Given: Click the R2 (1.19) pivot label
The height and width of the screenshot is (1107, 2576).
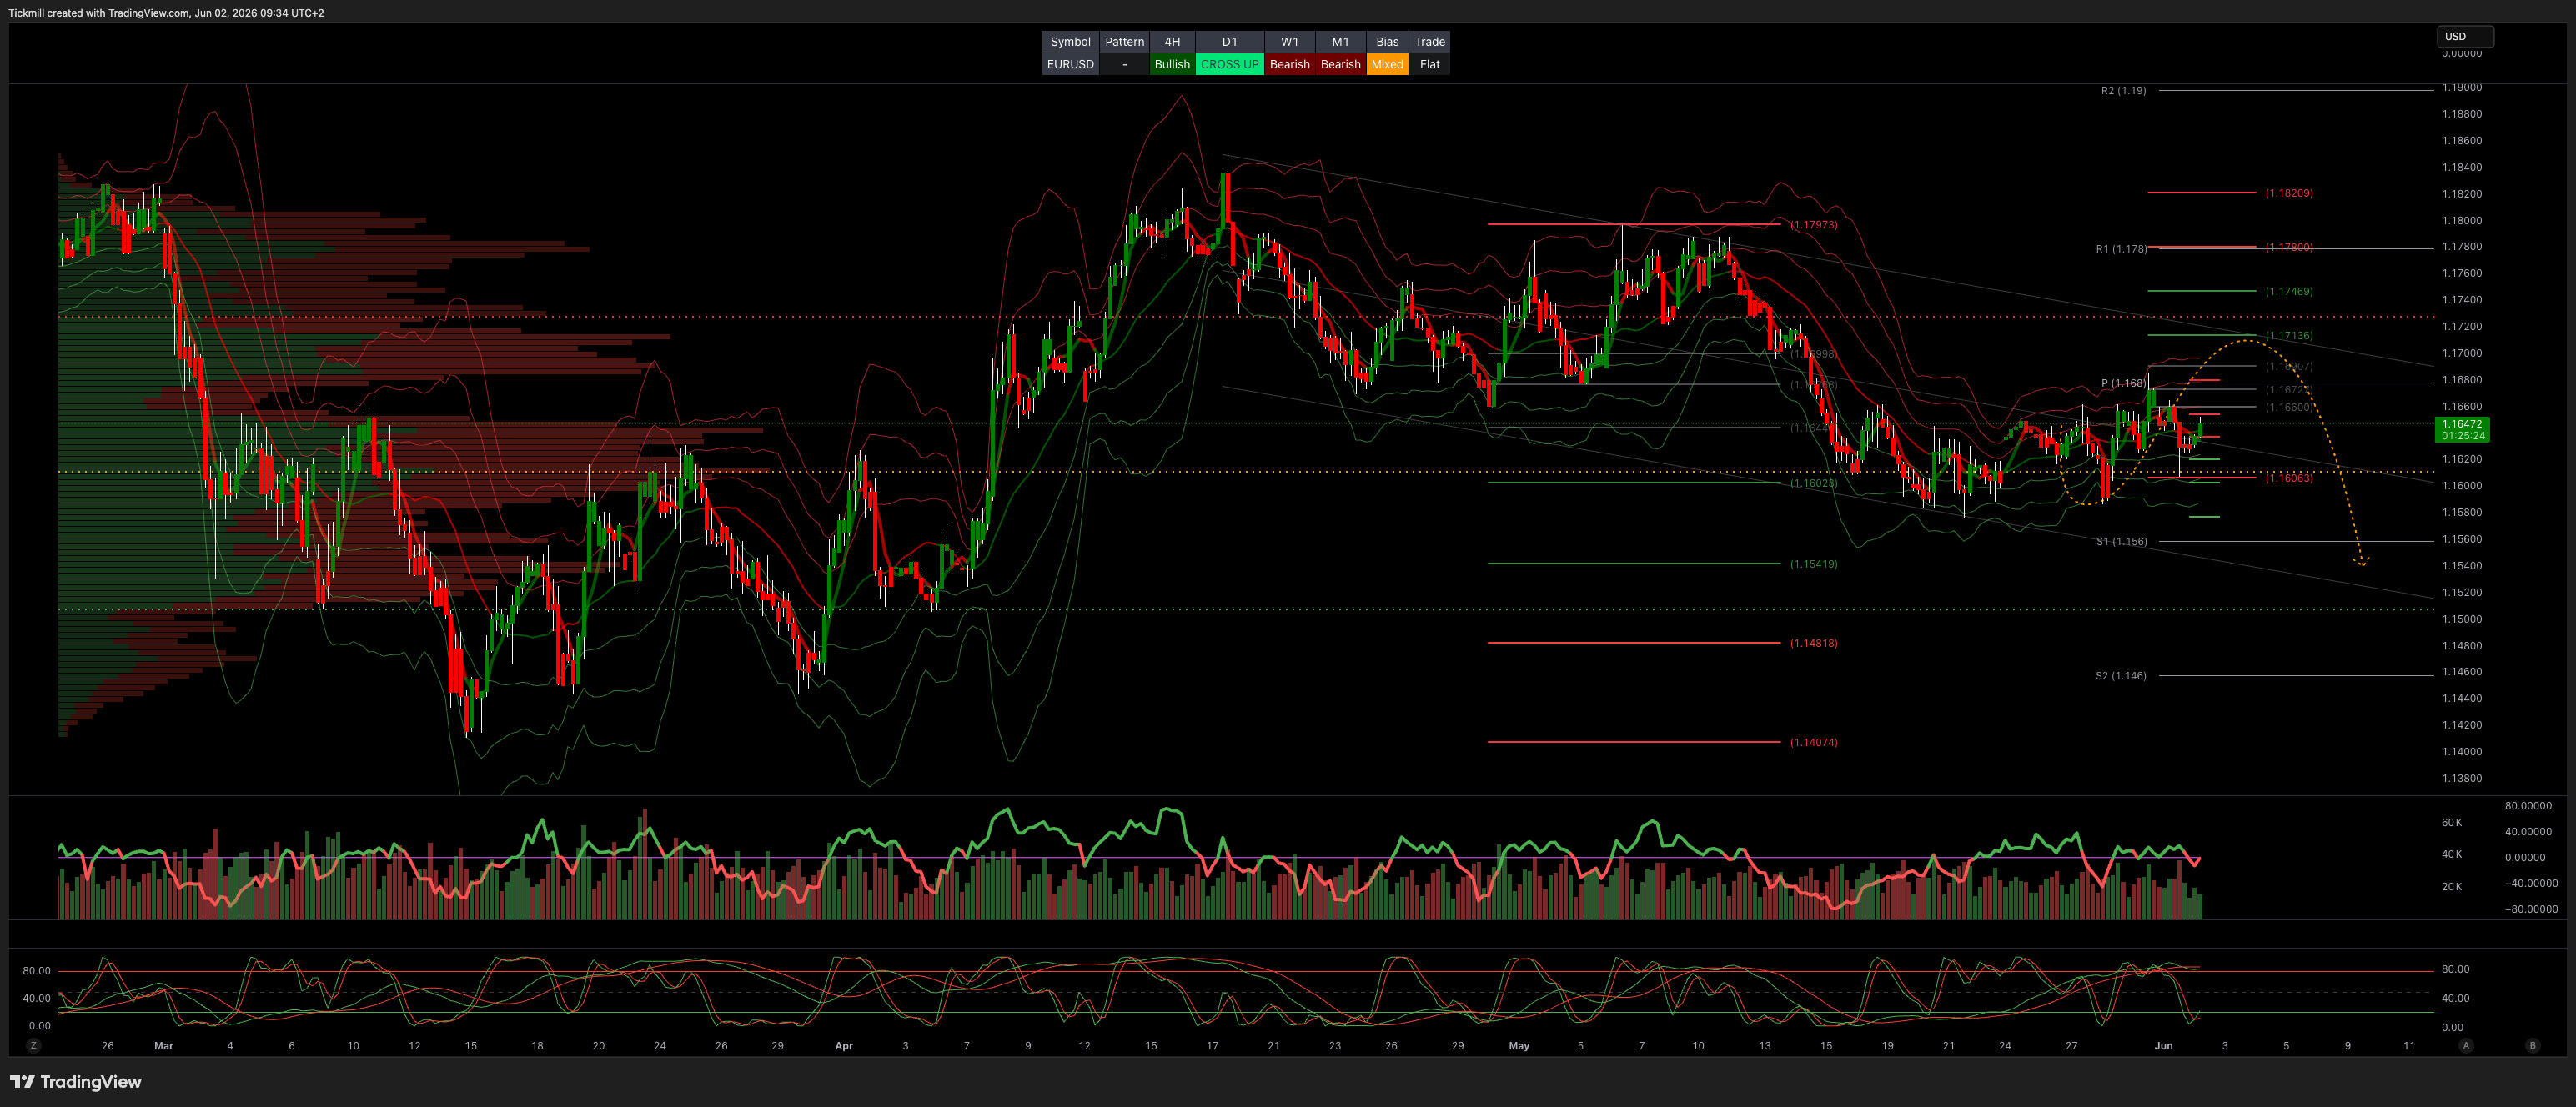Looking at the screenshot, I should (2123, 90).
